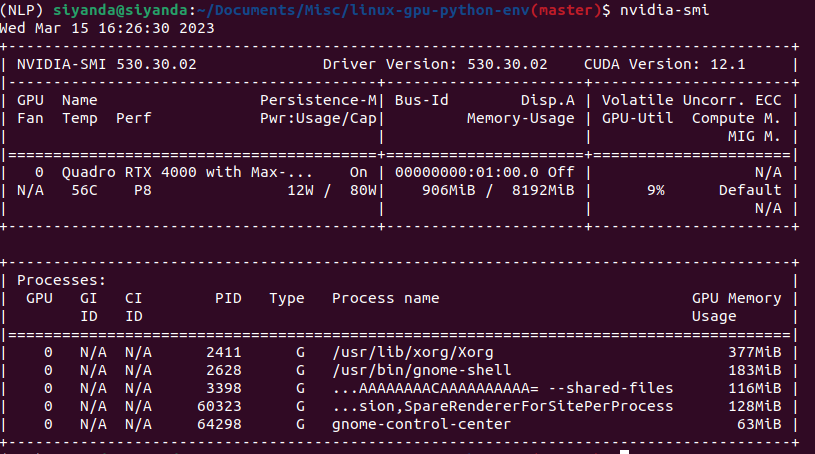
Task: Click the process '/usr/lib/xorg/Xorg'
Action: point(413,353)
